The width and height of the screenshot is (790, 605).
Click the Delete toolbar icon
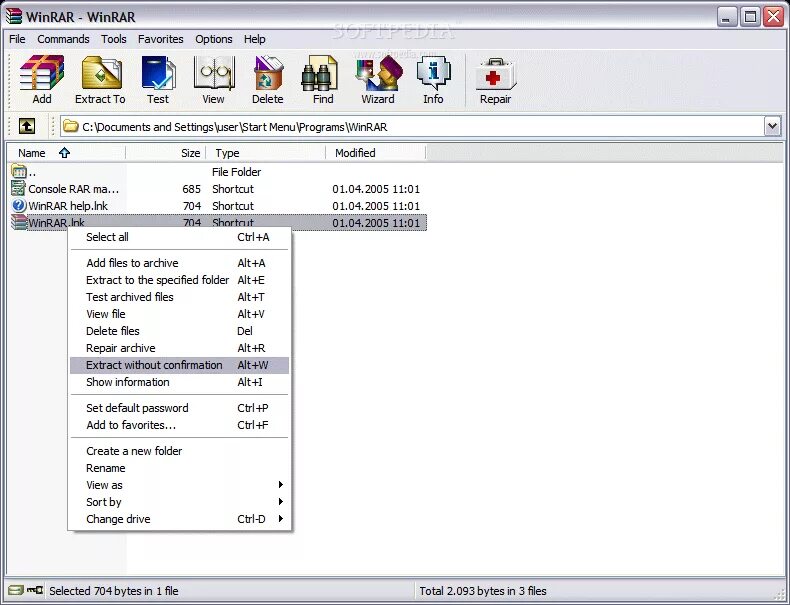[268, 73]
